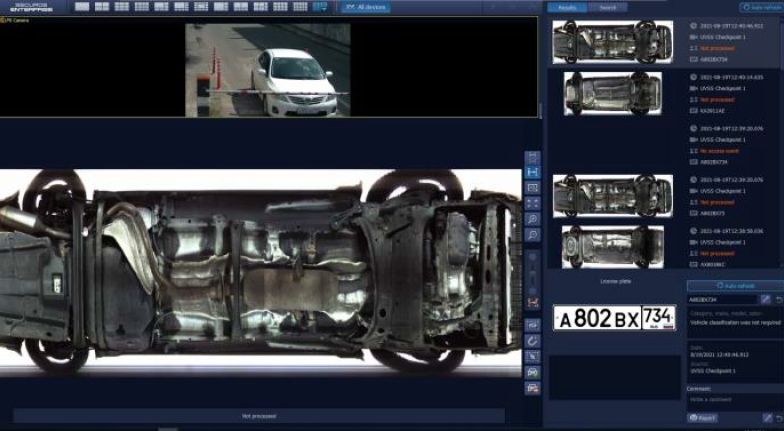
Task: Open the All devices list
Action: coord(366,7)
